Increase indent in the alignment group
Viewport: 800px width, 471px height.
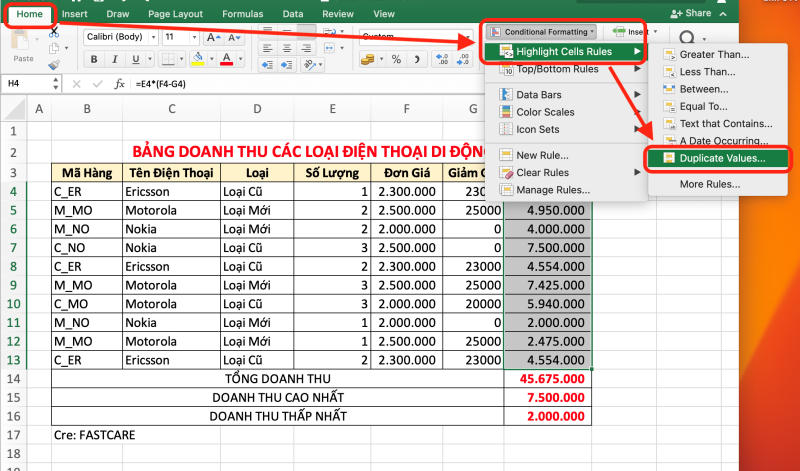(x=287, y=65)
